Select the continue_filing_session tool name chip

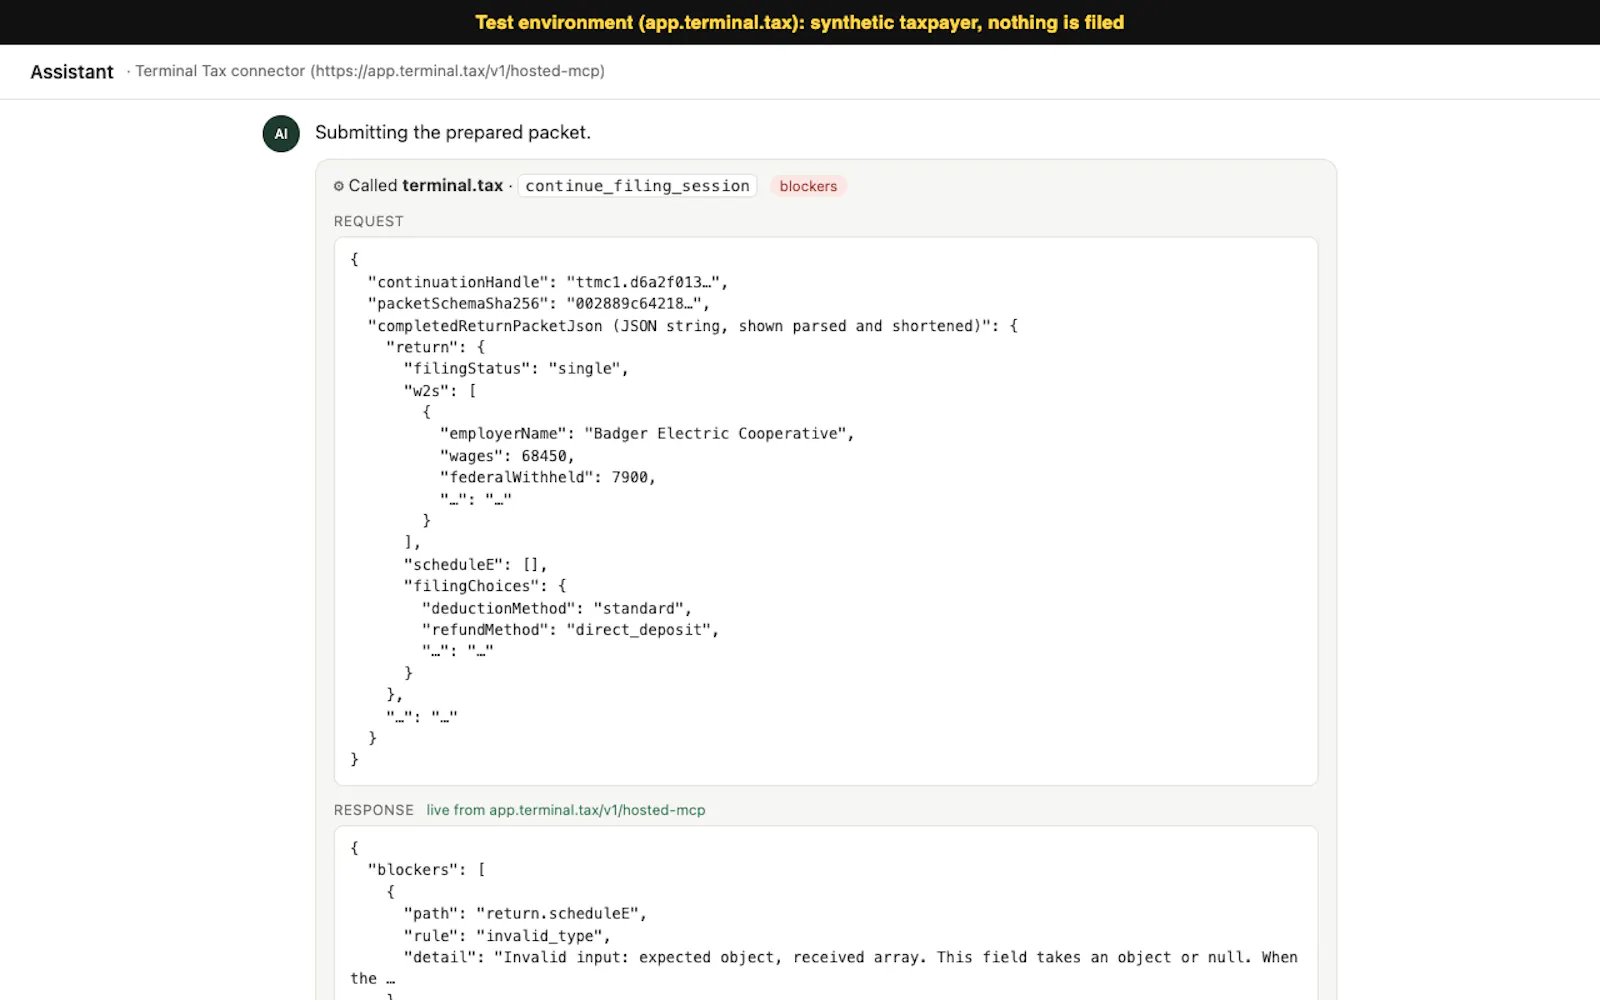click(x=637, y=186)
